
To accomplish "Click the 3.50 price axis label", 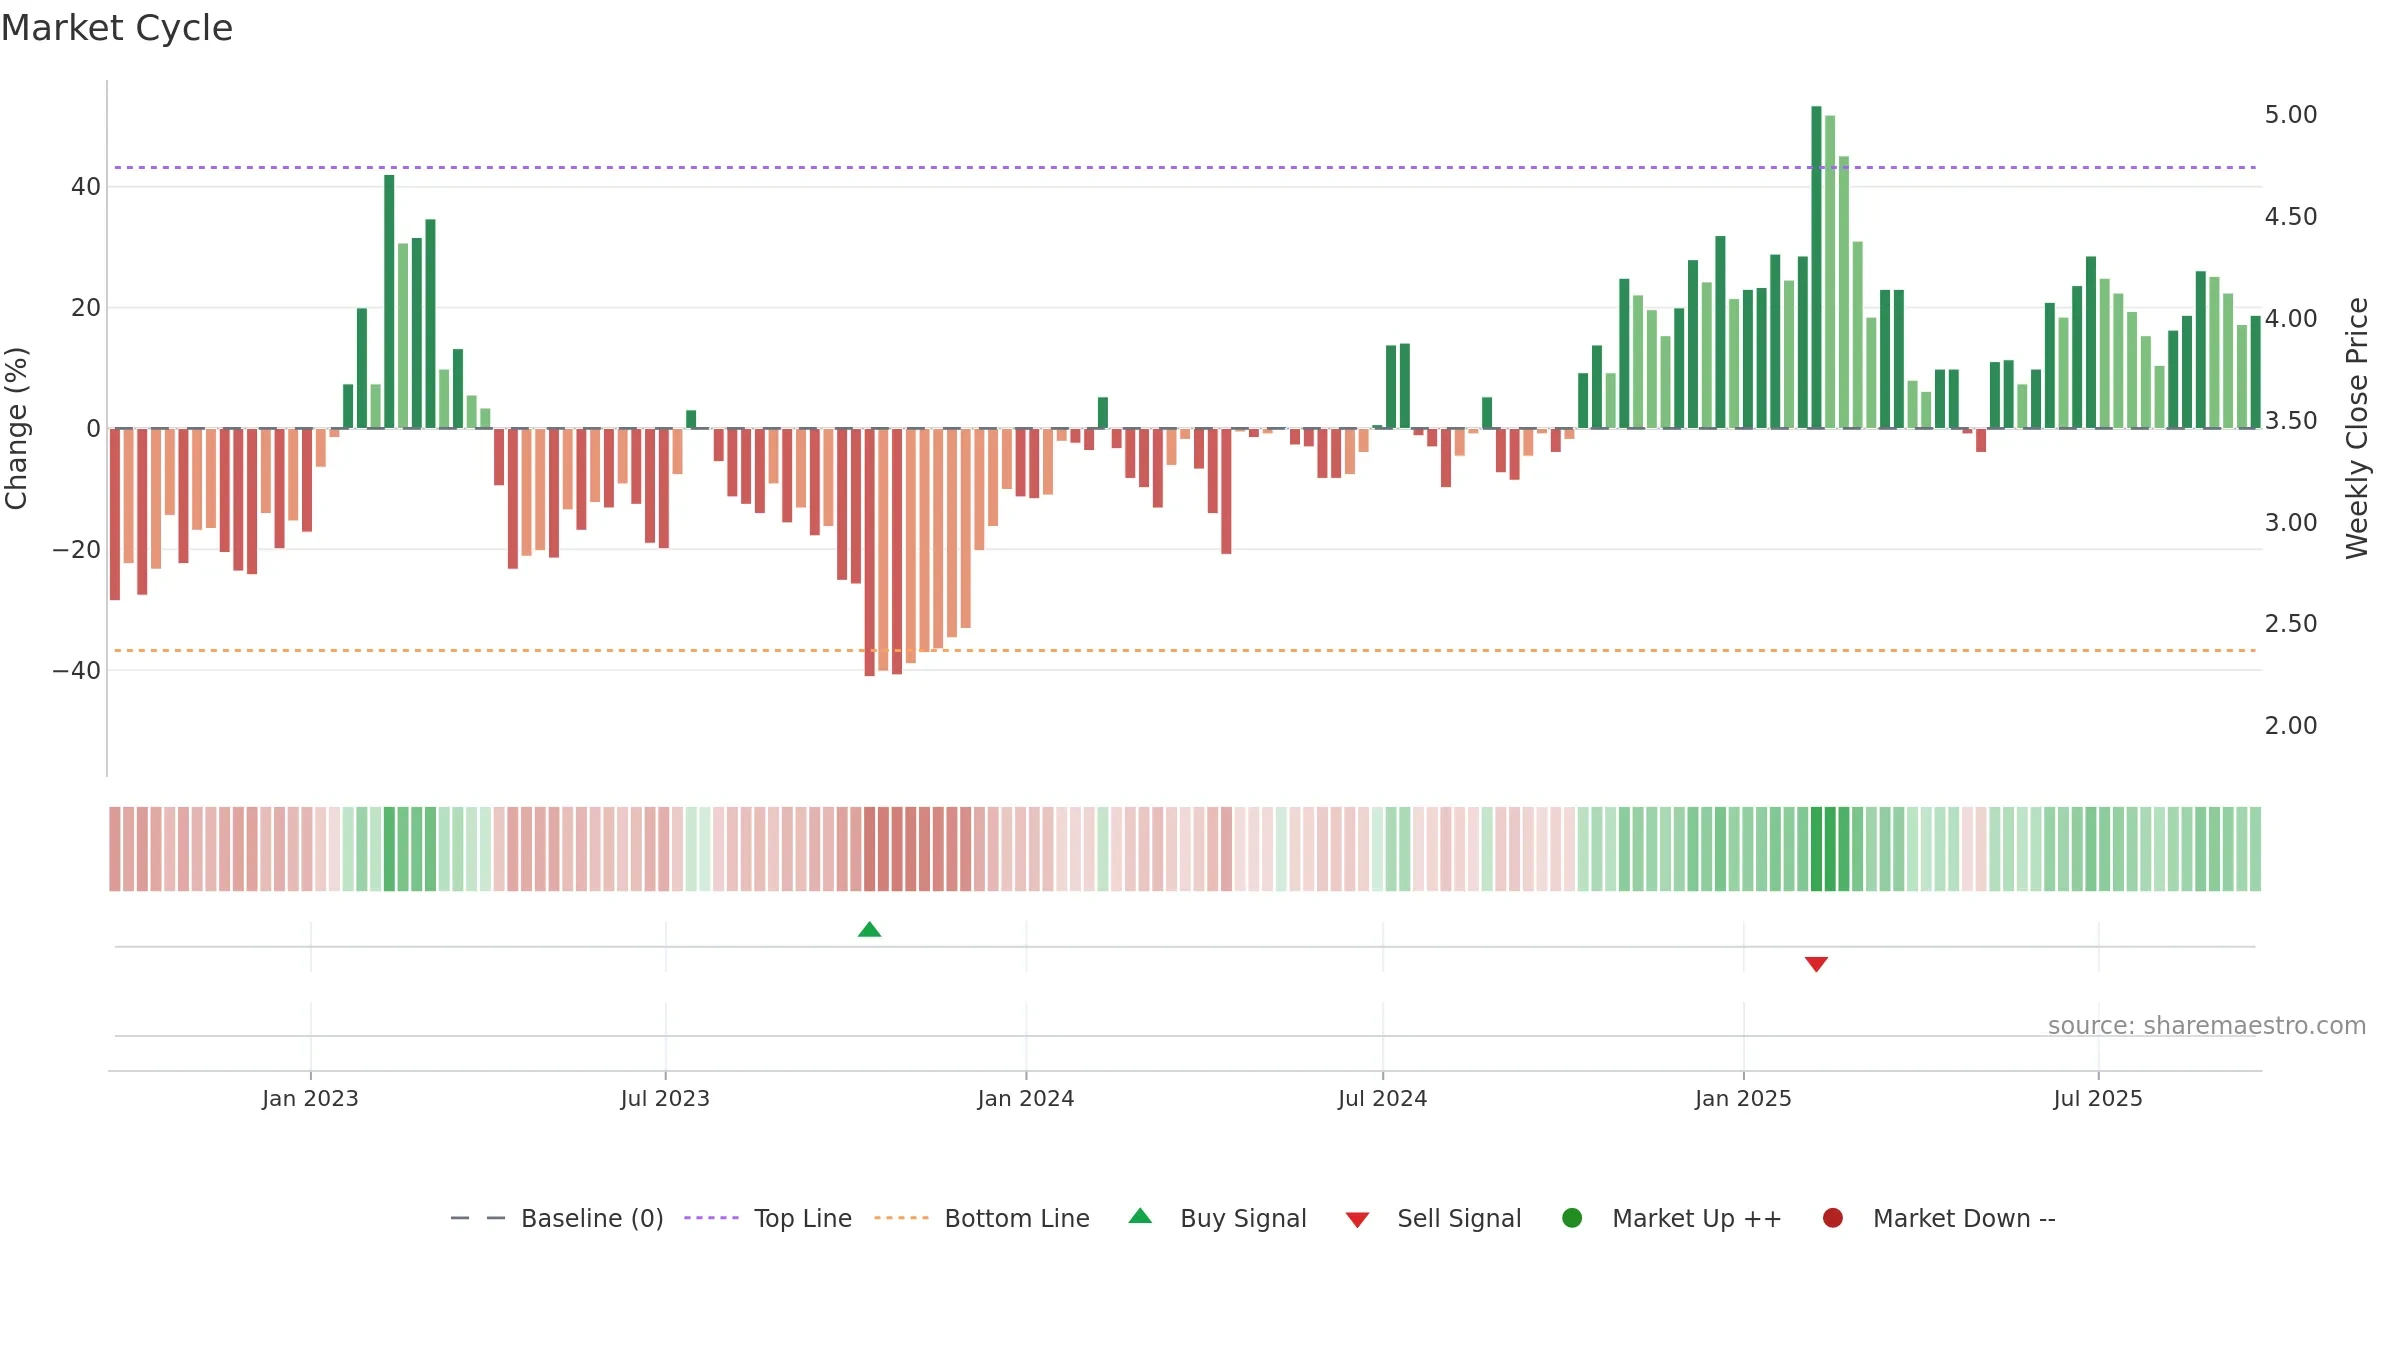I will click(x=2291, y=421).
